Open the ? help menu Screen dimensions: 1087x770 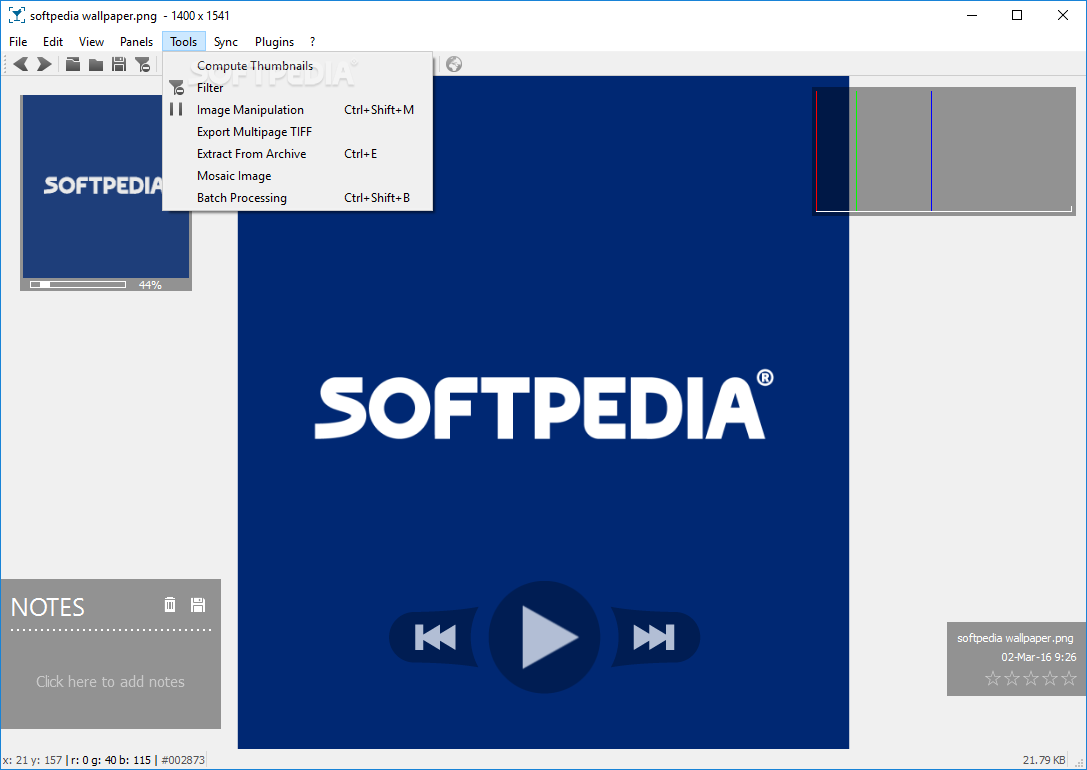(313, 42)
